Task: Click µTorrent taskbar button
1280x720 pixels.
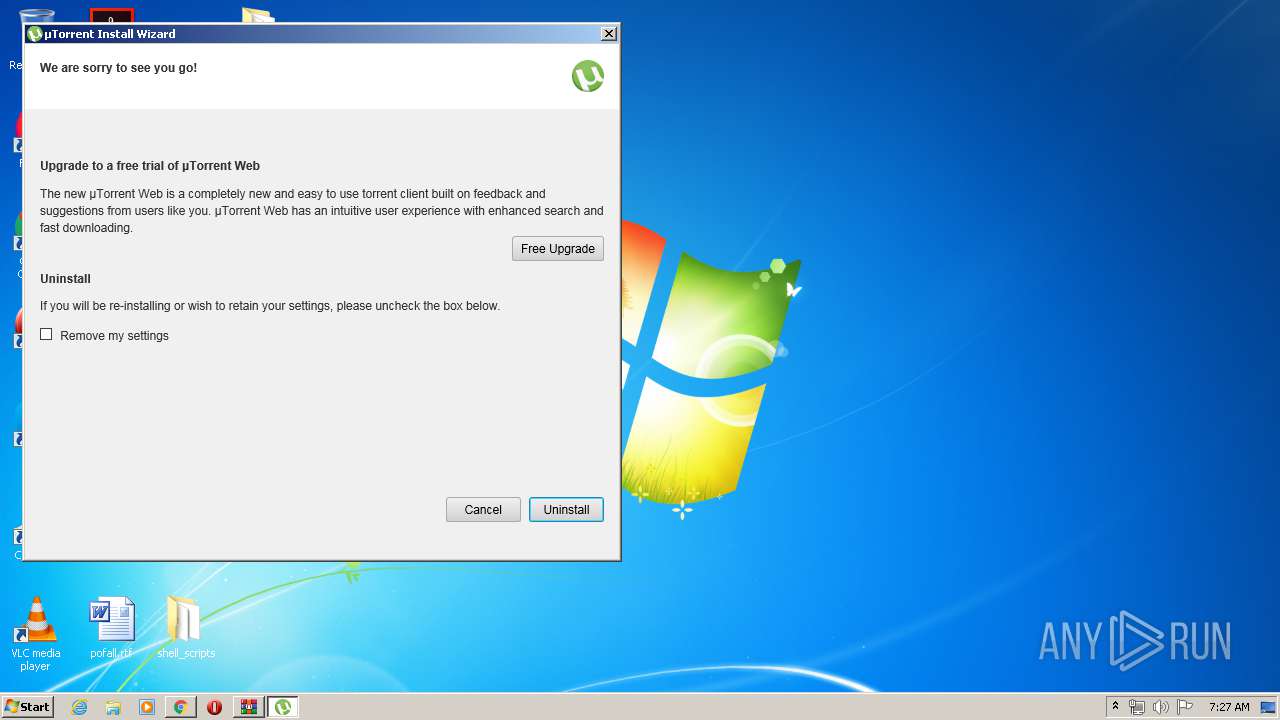Action: coord(283,707)
